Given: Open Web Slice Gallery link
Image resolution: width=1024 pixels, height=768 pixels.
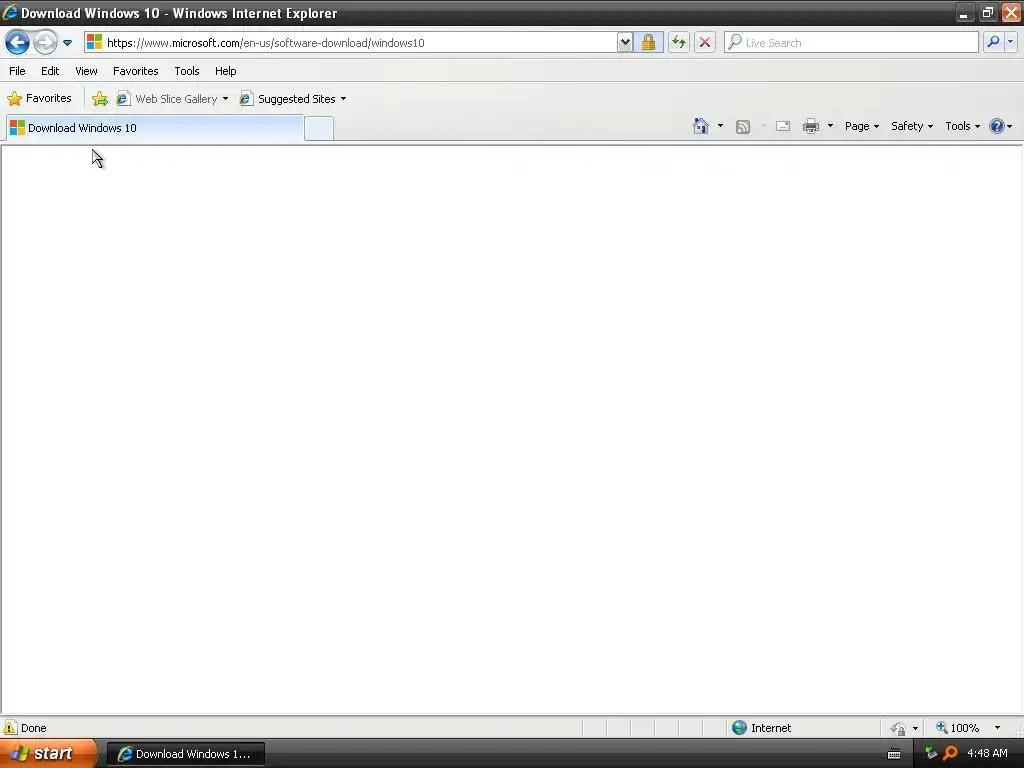Looking at the screenshot, I should tap(168, 99).
